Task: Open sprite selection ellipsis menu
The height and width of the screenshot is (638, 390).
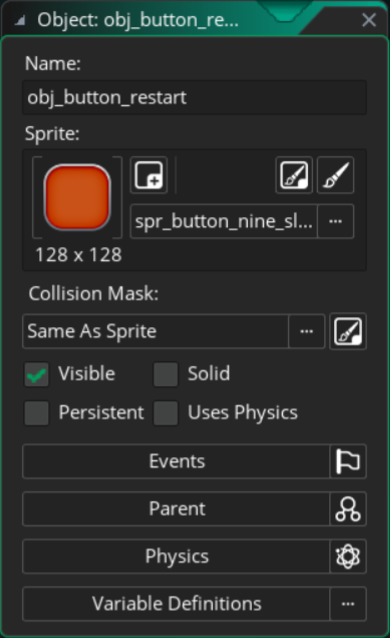Action: (x=335, y=221)
